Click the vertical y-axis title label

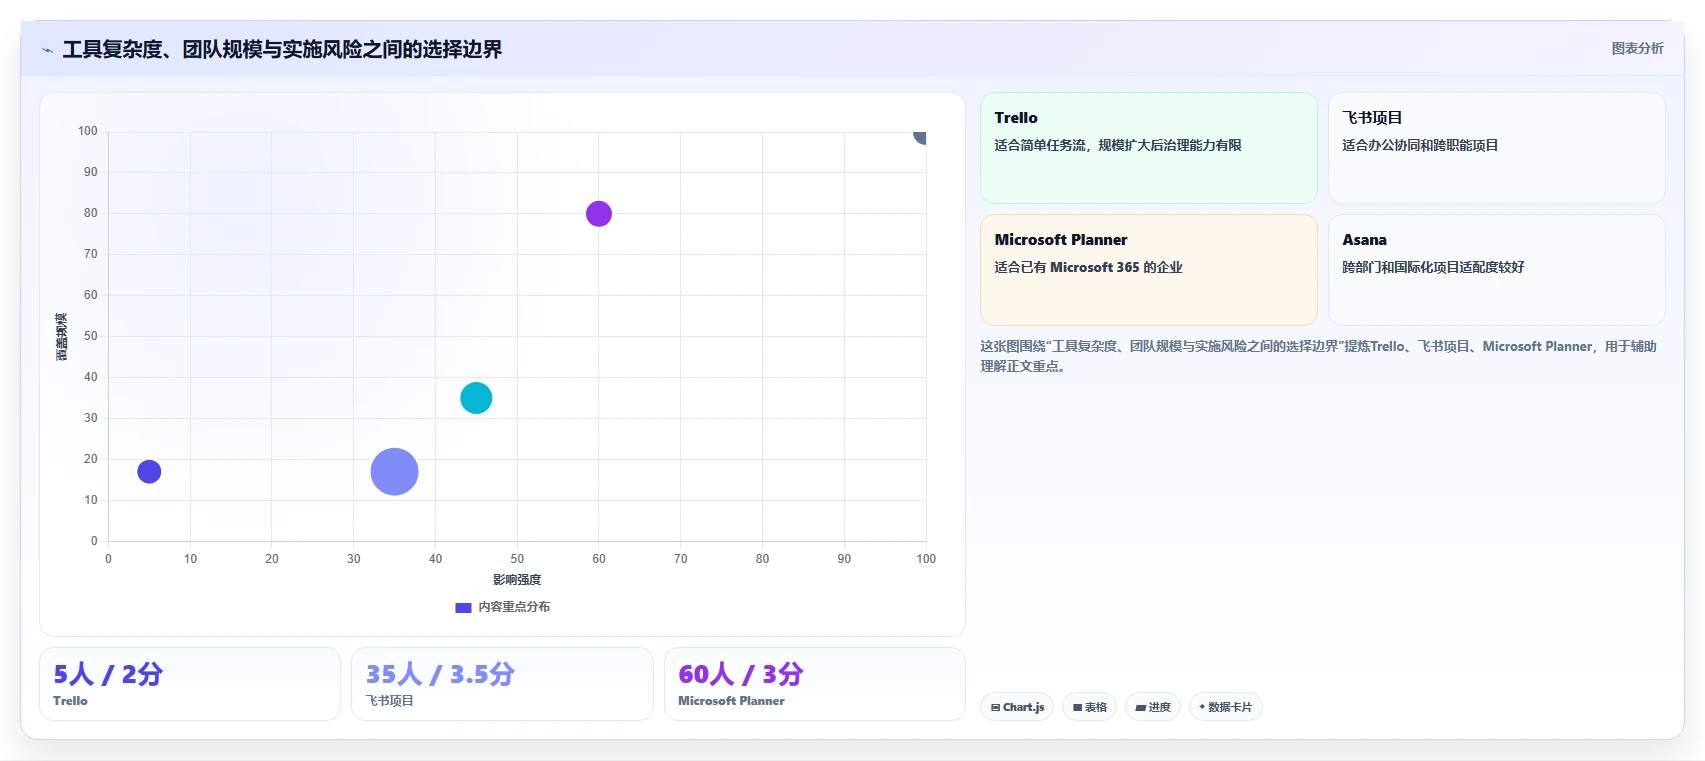(x=61, y=337)
